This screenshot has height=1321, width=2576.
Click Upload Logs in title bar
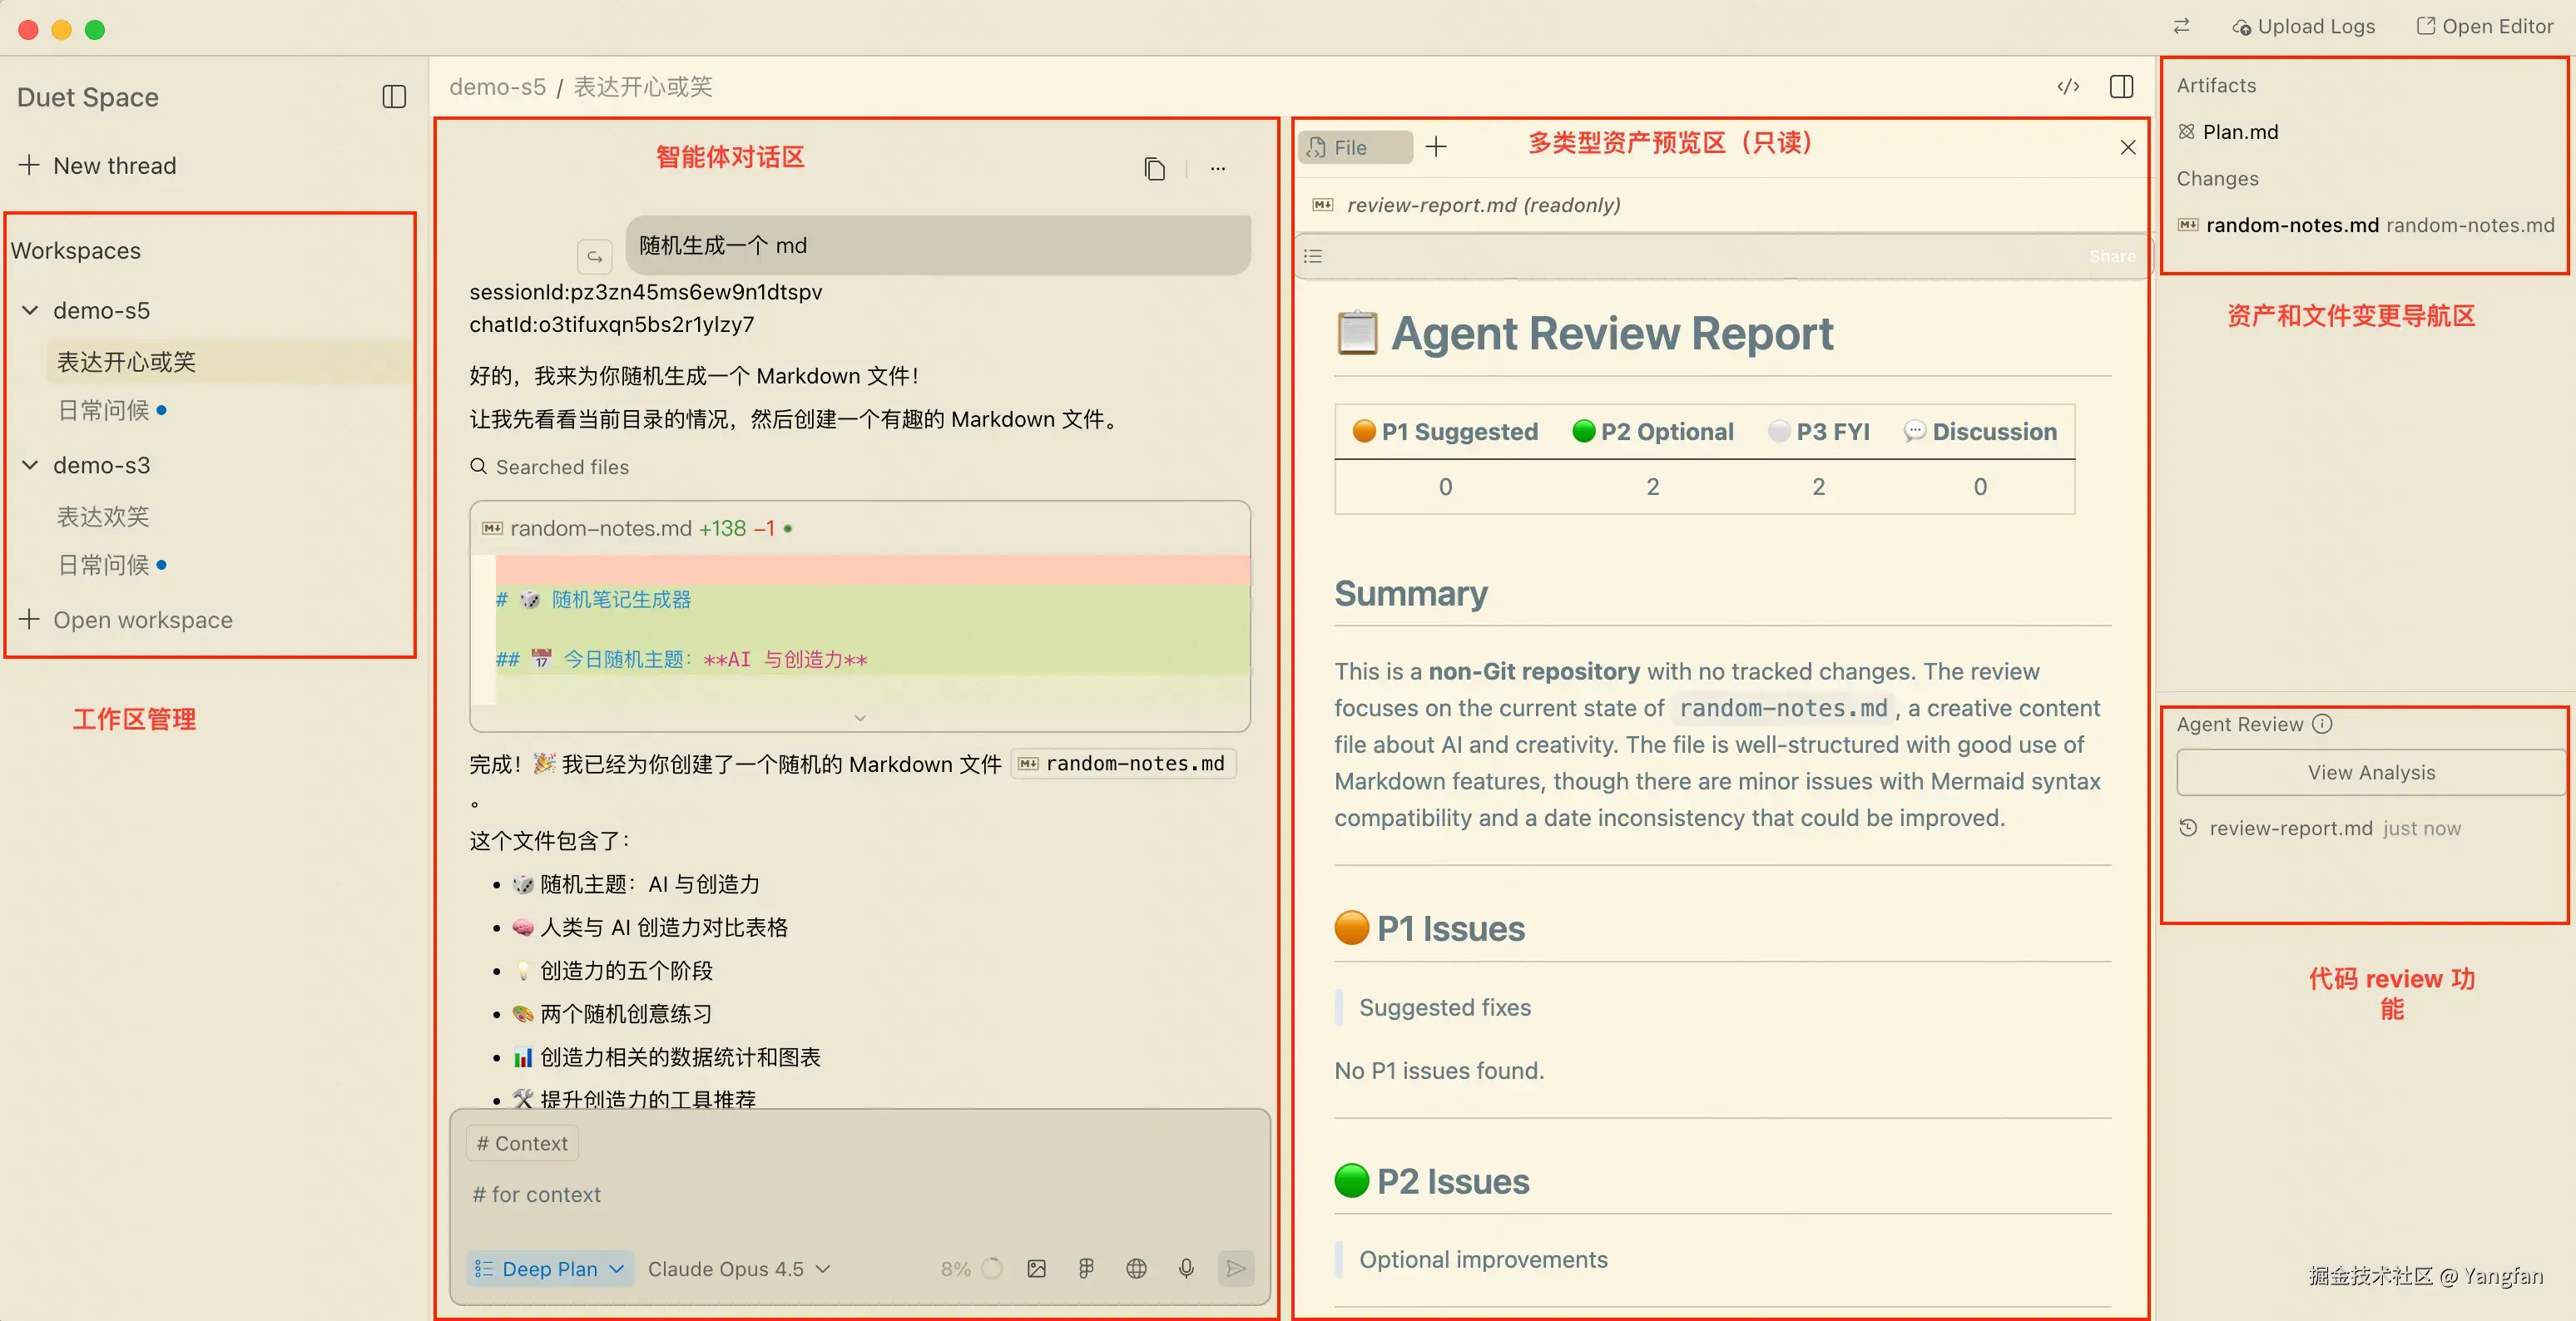(2303, 27)
